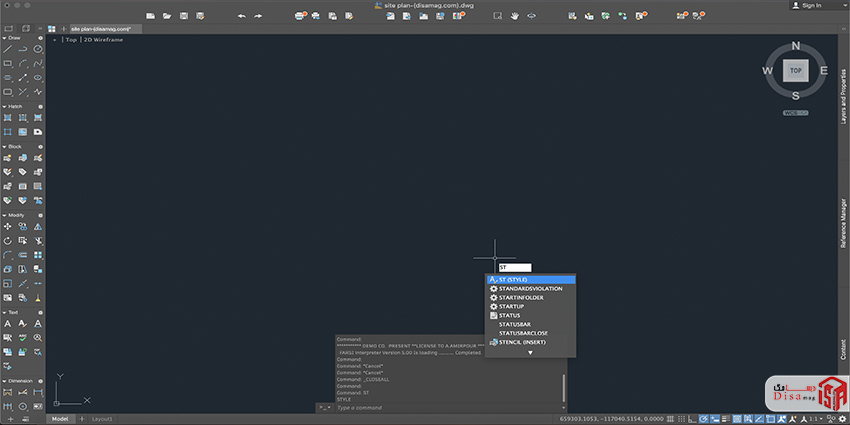Expand more suggestions arrow in autocomplete list

[530, 352]
